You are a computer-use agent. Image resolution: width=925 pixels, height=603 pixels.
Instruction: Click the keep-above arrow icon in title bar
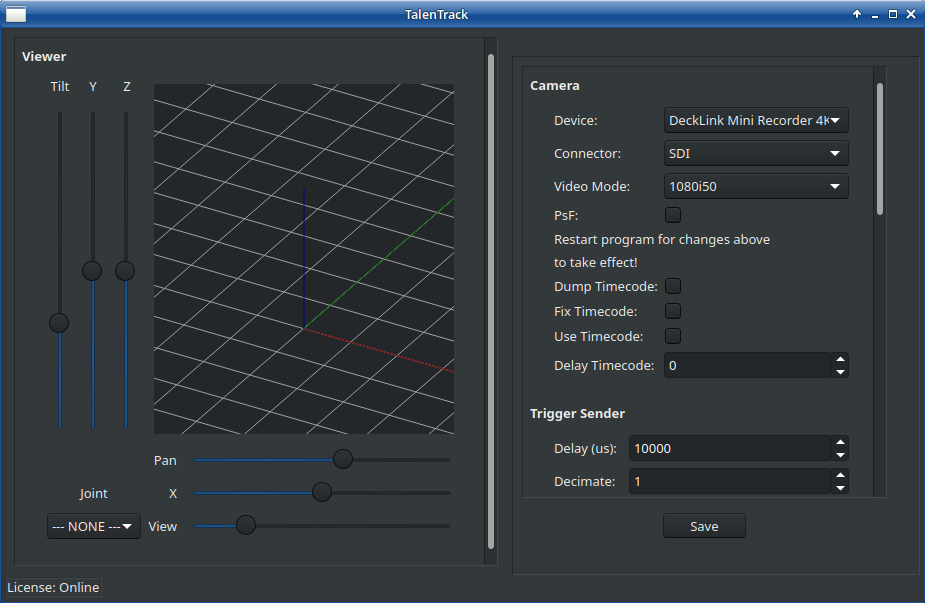coord(857,14)
